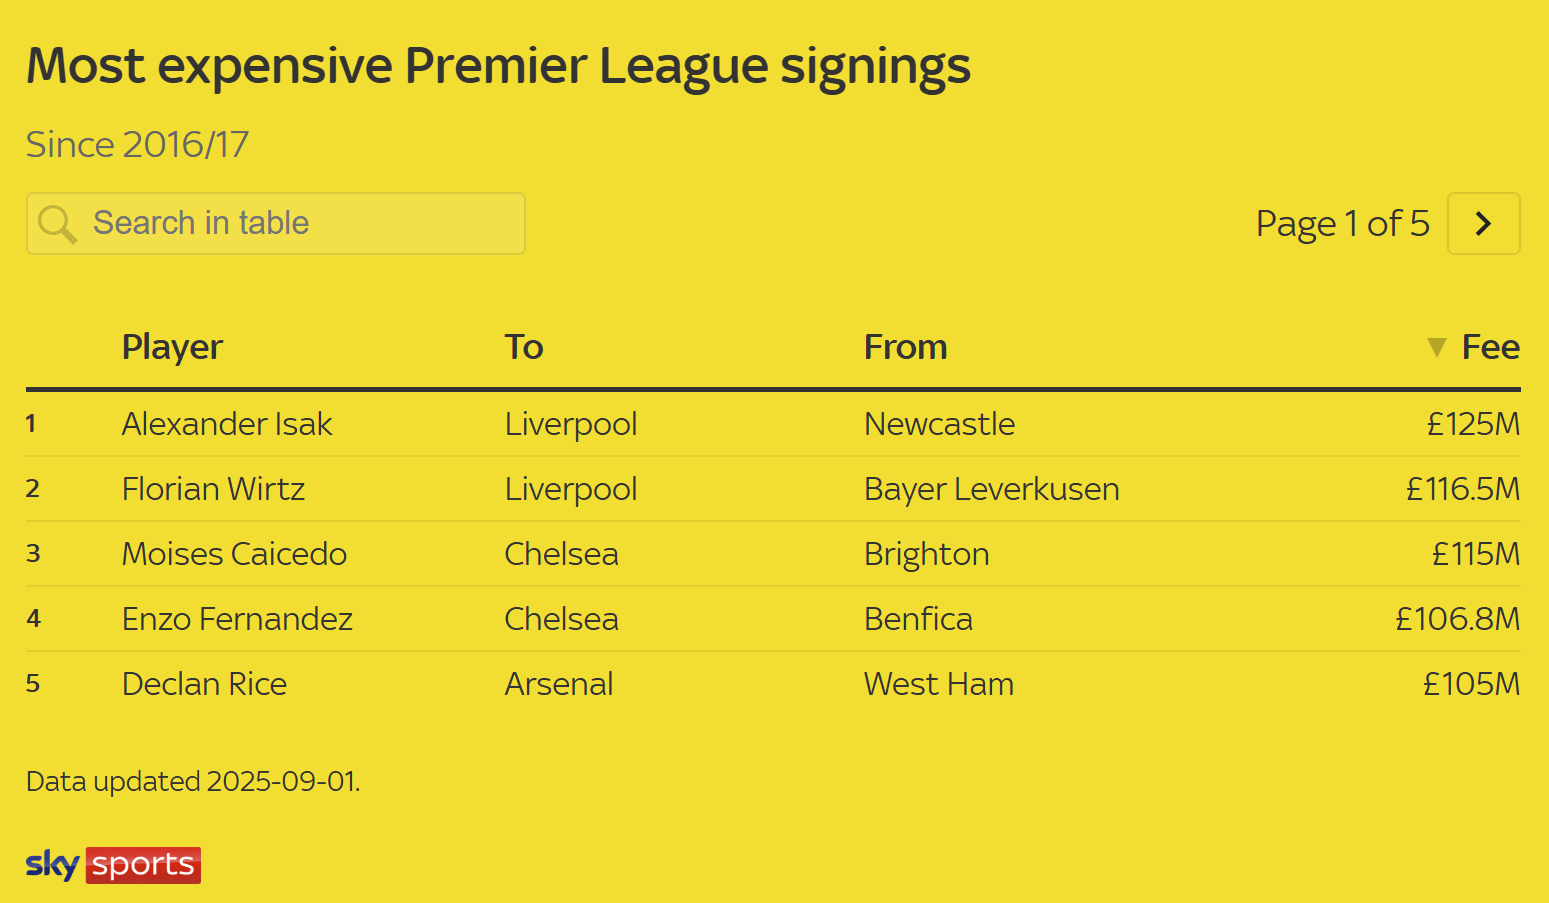
Task: Click Arsenal in the To column
Action: [x=559, y=684]
